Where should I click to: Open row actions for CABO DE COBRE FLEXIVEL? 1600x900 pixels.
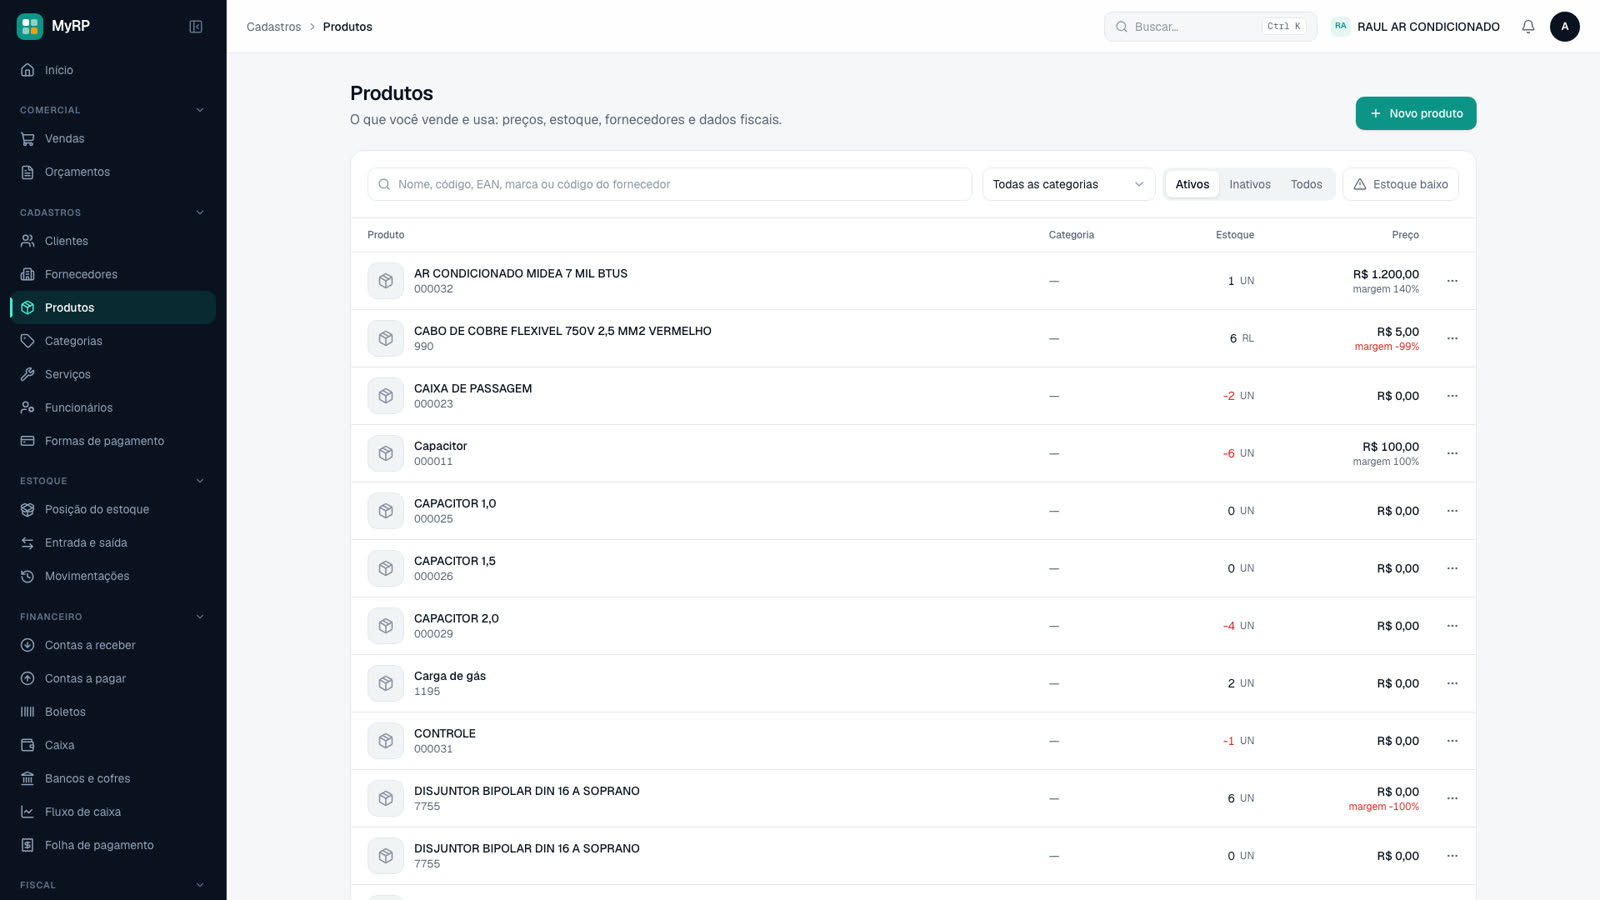[1452, 339]
